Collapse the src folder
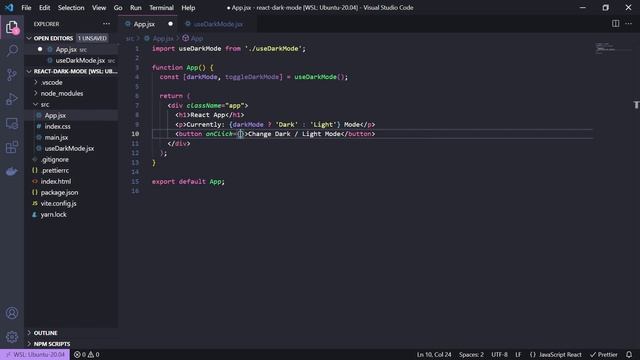This screenshot has height=360, width=640. point(44,104)
